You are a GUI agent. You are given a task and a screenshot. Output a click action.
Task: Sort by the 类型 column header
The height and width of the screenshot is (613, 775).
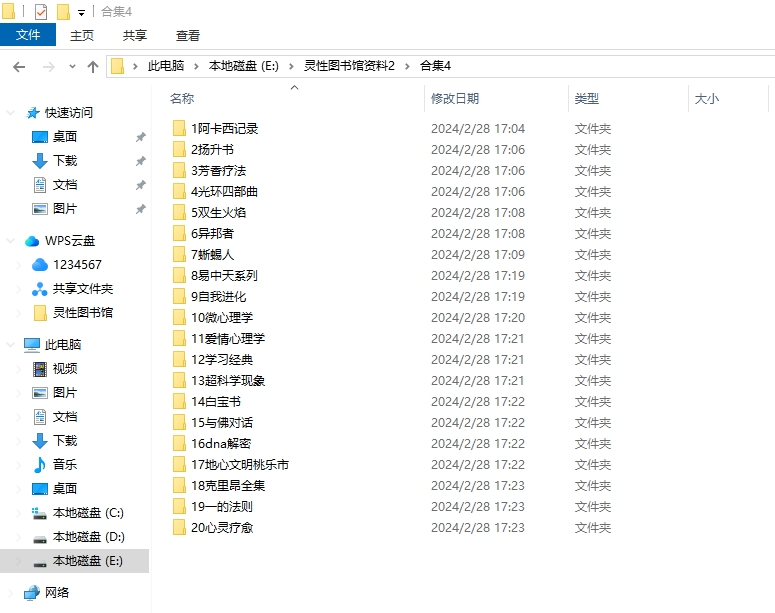click(587, 98)
